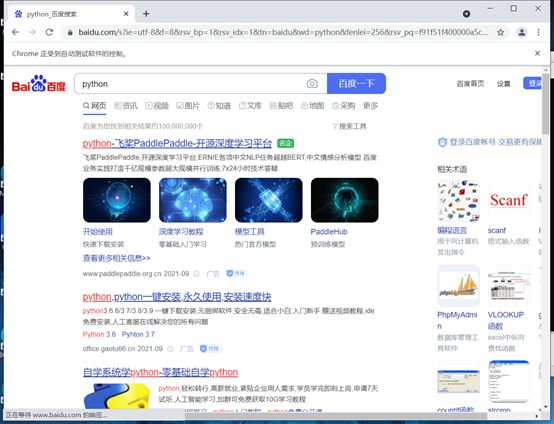Click the shield icon beside 登录百度帐号
The image size is (554, 424).
(x=442, y=142)
